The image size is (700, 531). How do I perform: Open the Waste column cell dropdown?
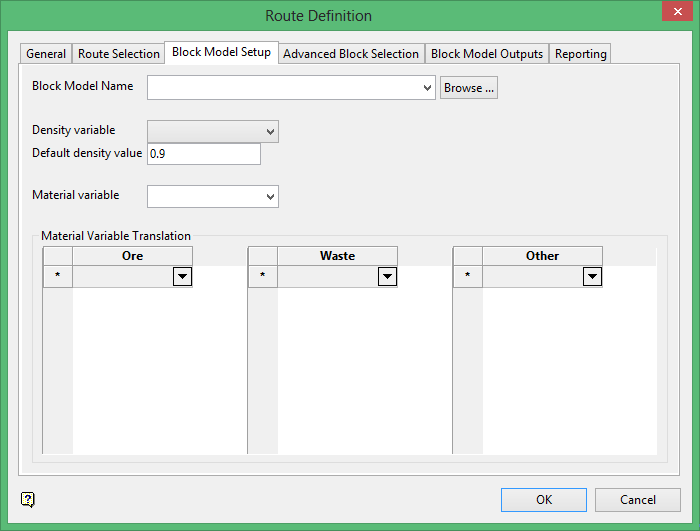click(387, 277)
